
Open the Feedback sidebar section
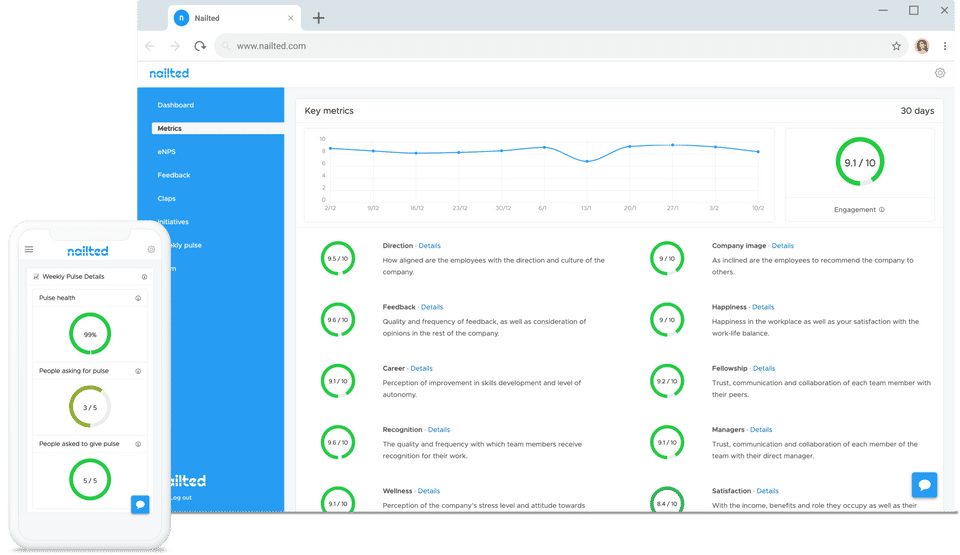point(174,175)
